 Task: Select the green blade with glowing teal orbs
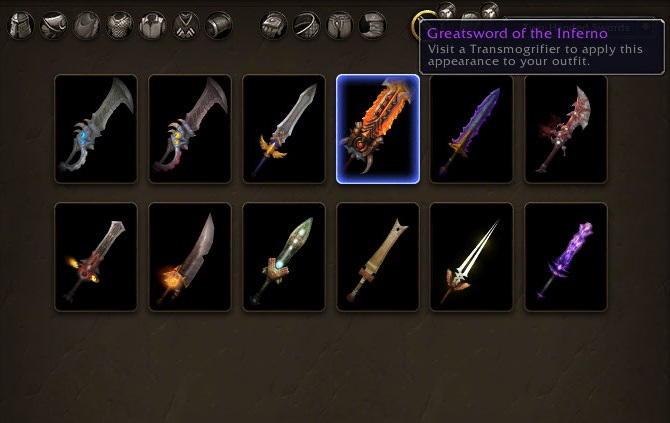284,257
